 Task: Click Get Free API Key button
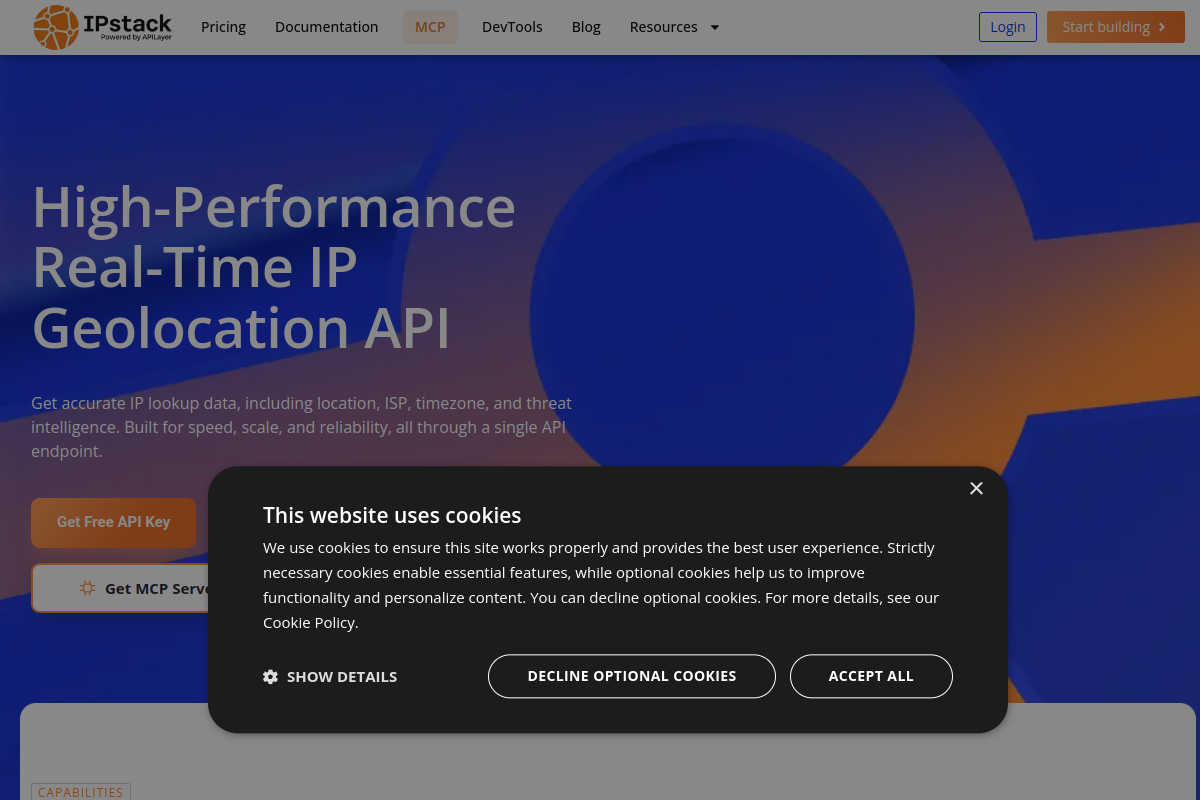tap(113, 522)
